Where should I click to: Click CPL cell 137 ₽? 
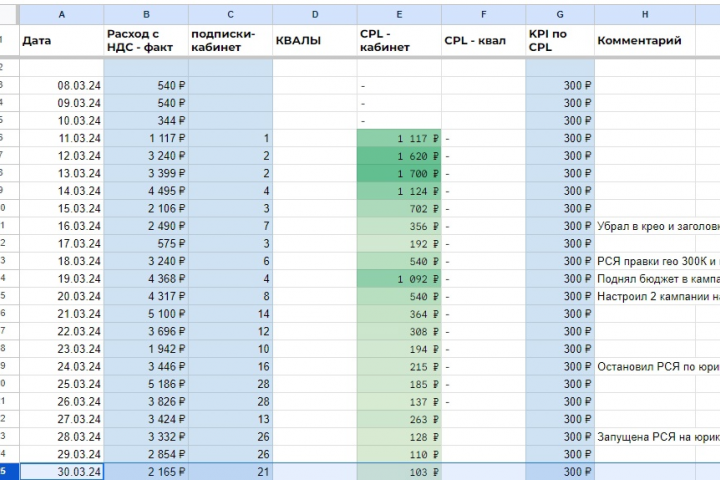pos(399,401)
